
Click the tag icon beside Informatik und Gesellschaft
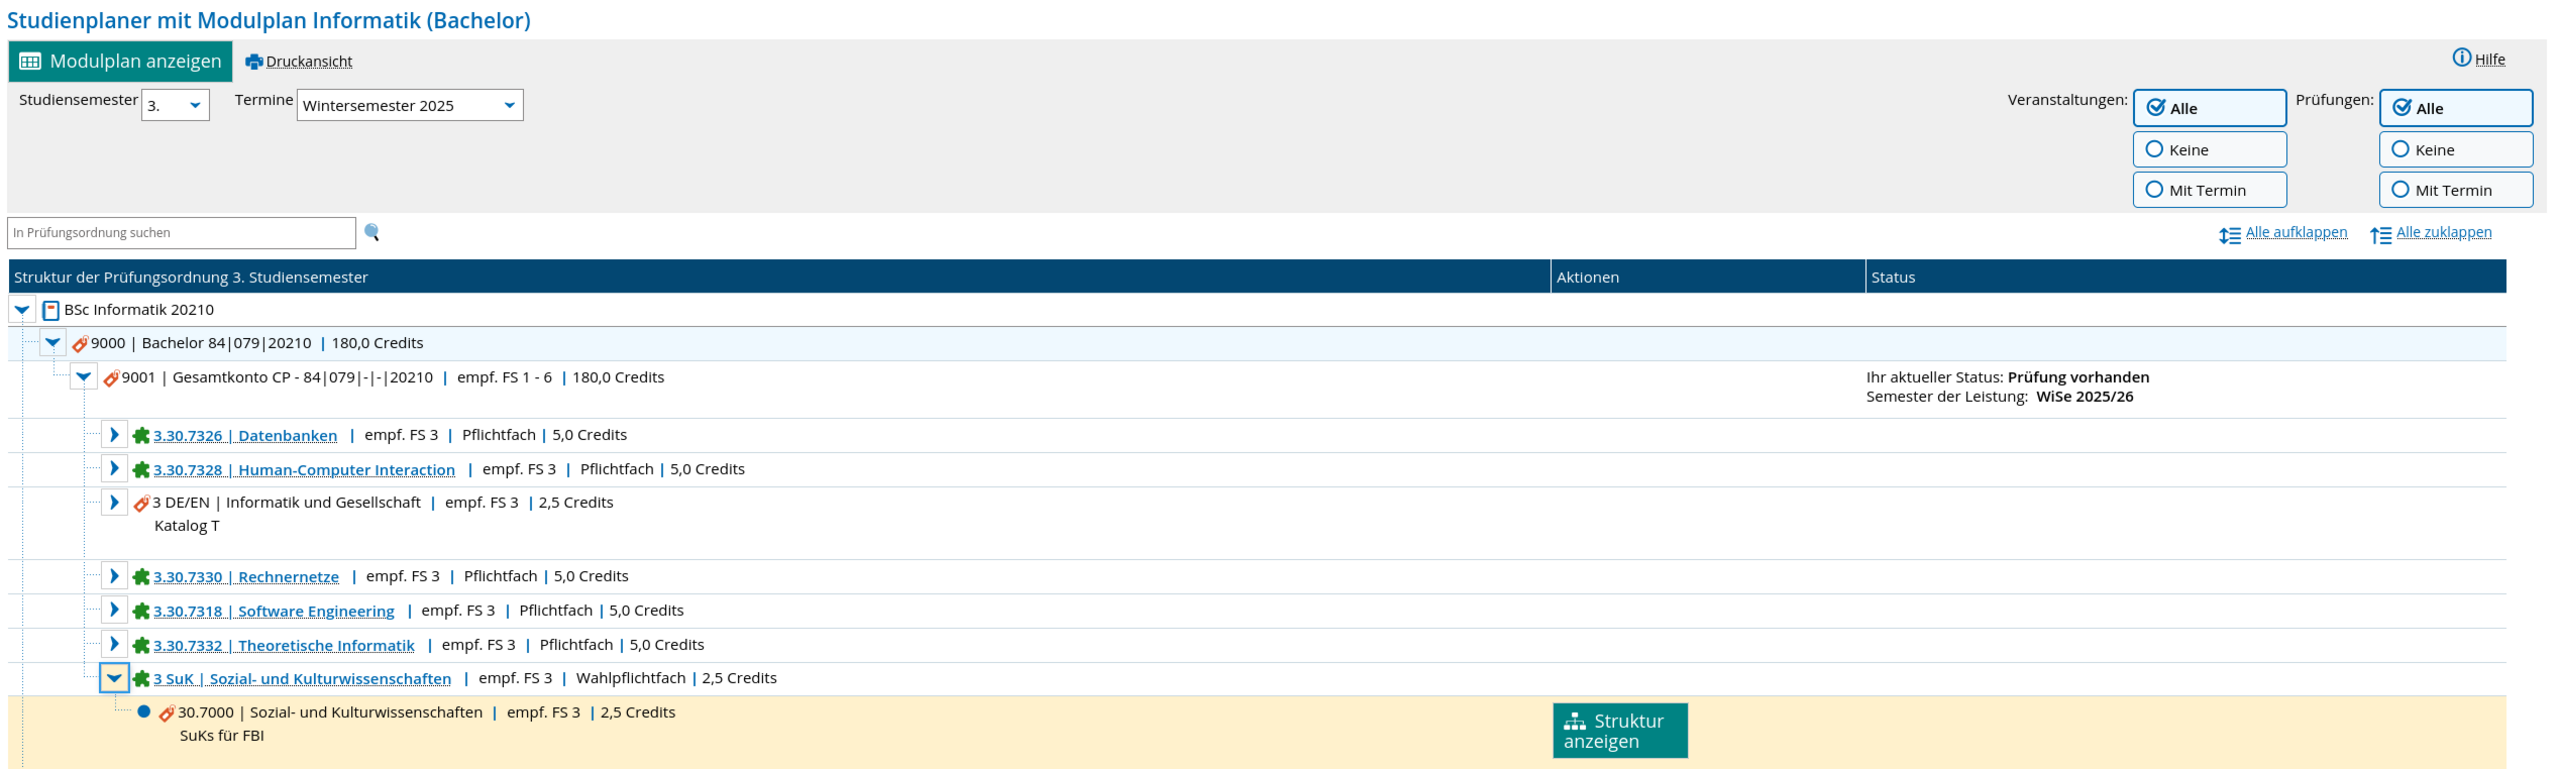[141, 503]
